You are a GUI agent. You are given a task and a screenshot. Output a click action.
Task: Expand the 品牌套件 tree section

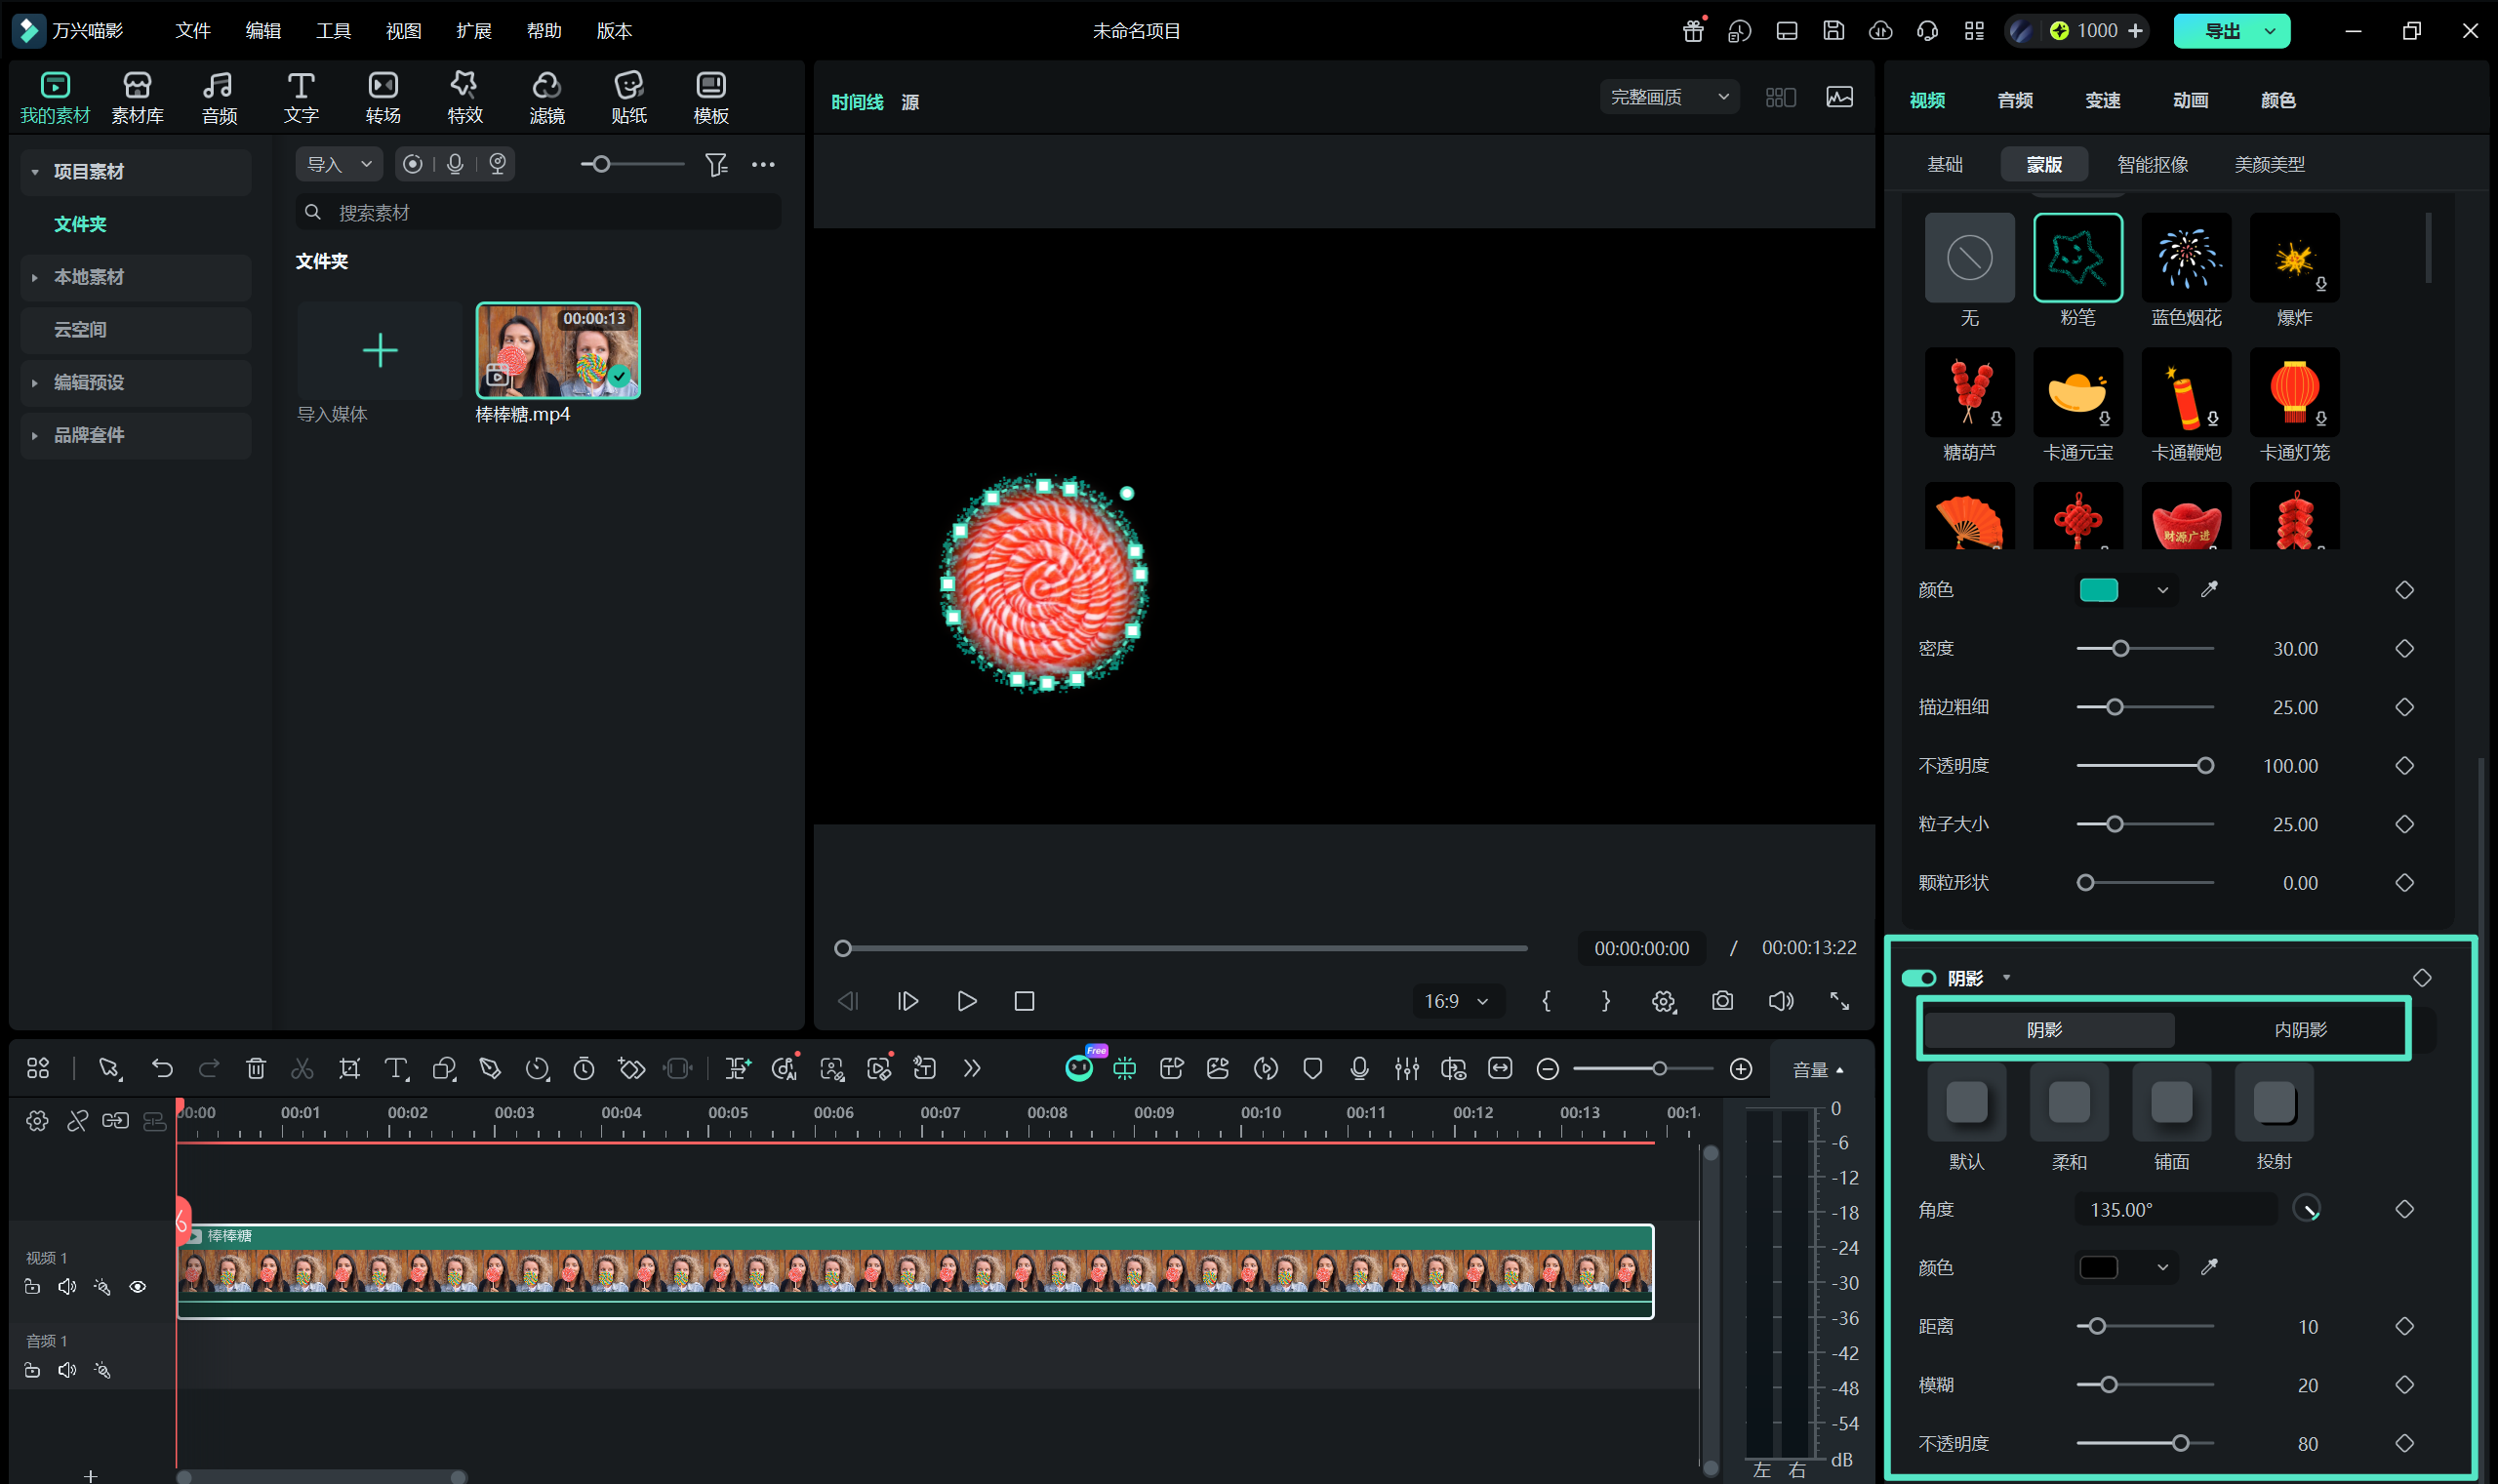(35, 435)
